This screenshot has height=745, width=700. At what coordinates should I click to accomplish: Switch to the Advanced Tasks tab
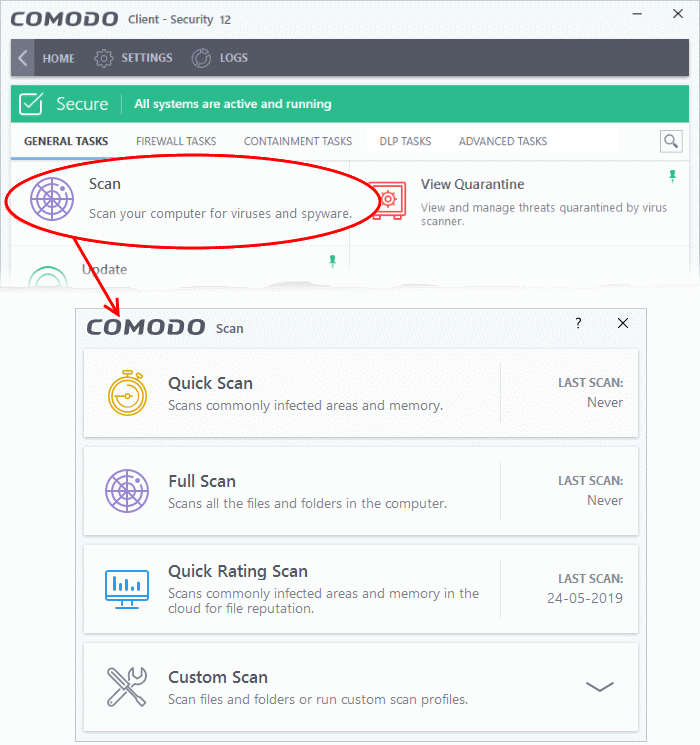pyautogui.click(x=503, y=141)
